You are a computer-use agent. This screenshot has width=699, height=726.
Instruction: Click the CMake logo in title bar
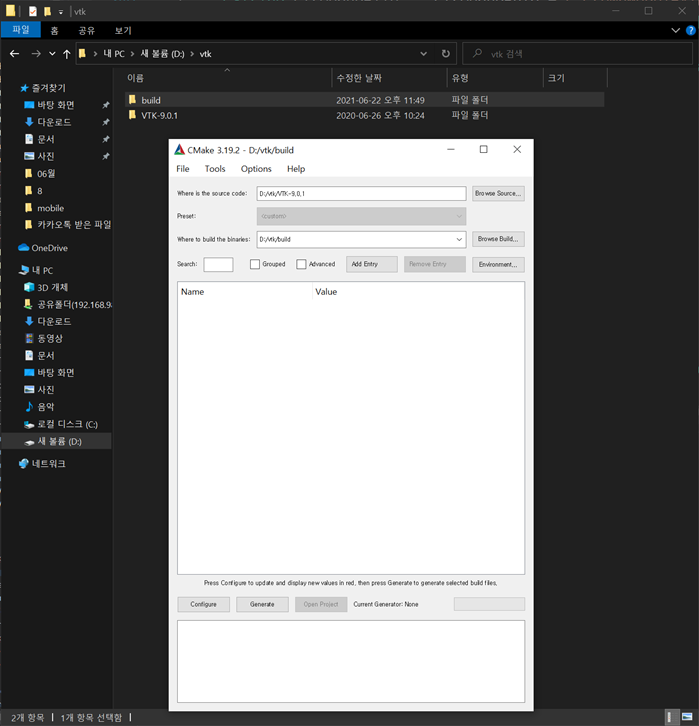pyautogui.click(x=179, y=150)
